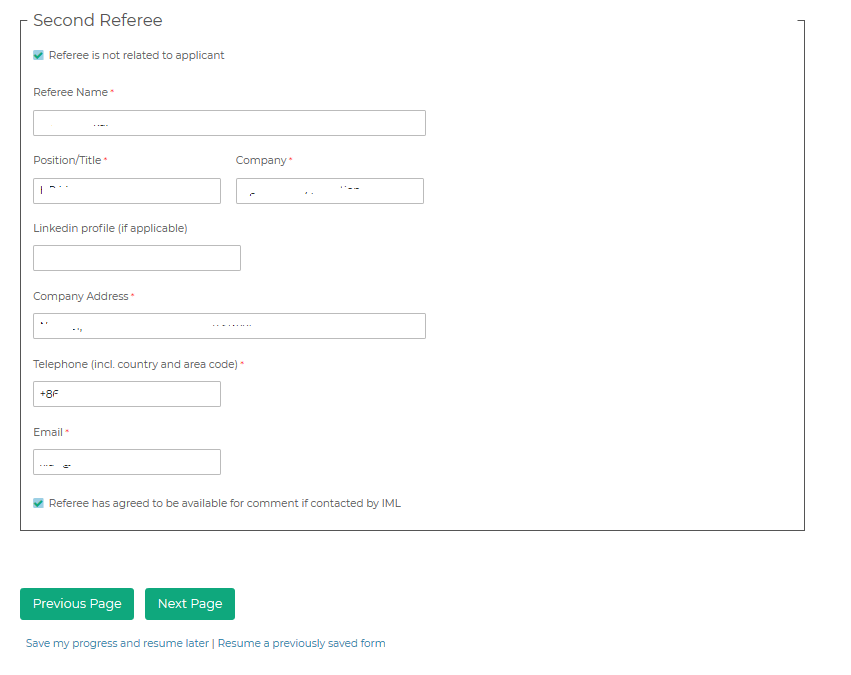The image size is (851, 675).
Task: Click inside the Company Address text box
Action: 229,326
